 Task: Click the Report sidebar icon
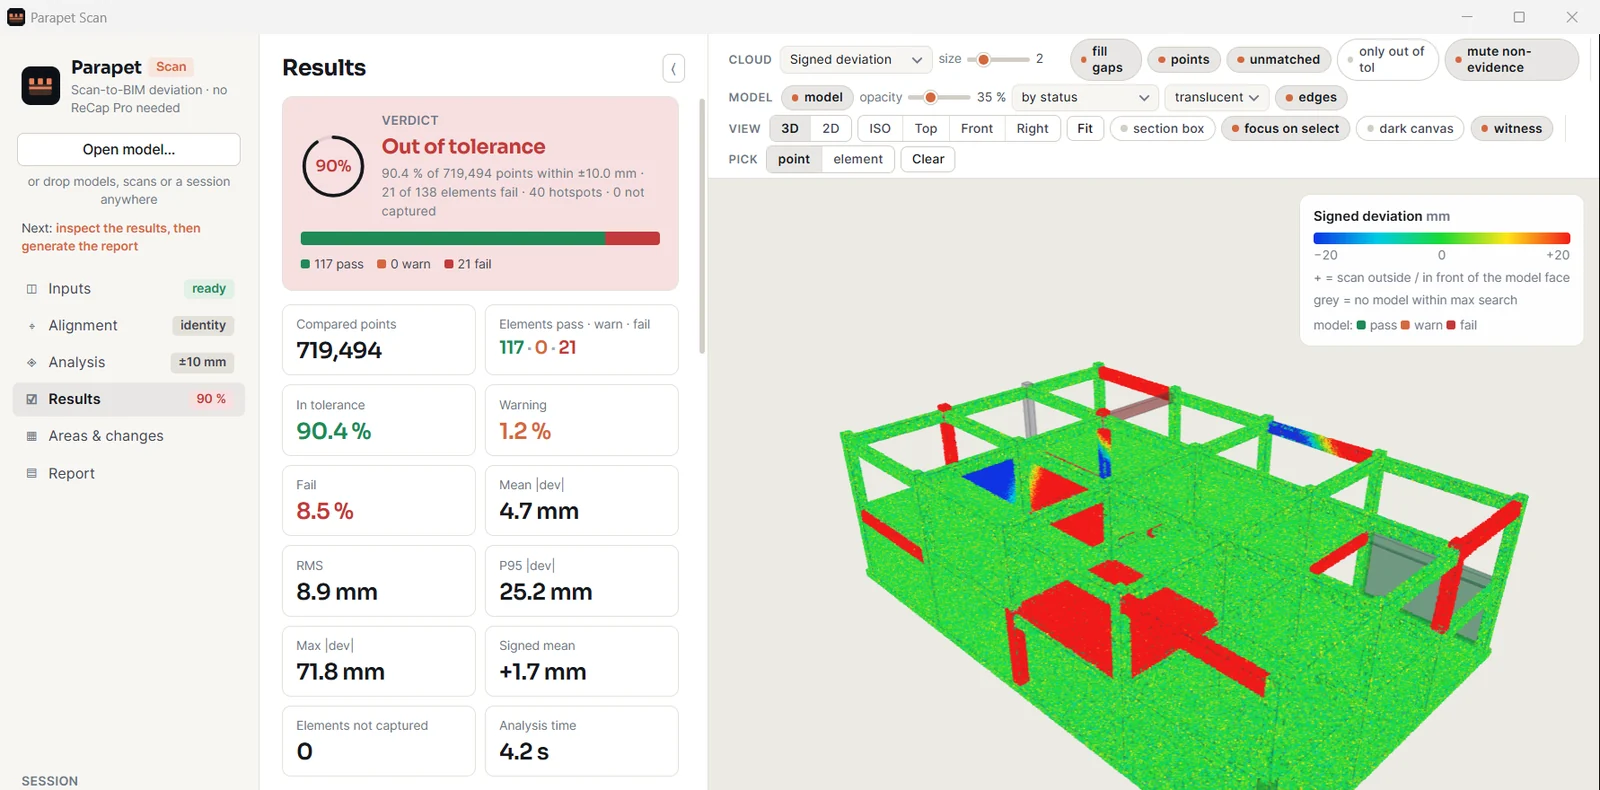[32, 474]
